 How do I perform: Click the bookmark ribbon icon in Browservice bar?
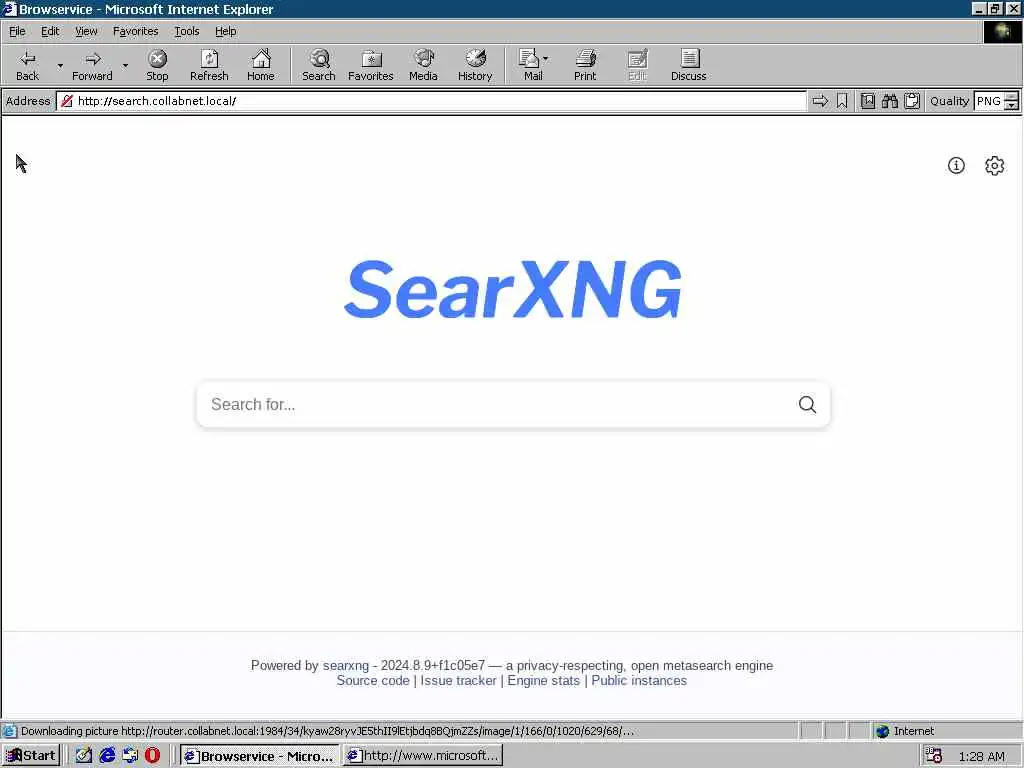pos(842,101)
